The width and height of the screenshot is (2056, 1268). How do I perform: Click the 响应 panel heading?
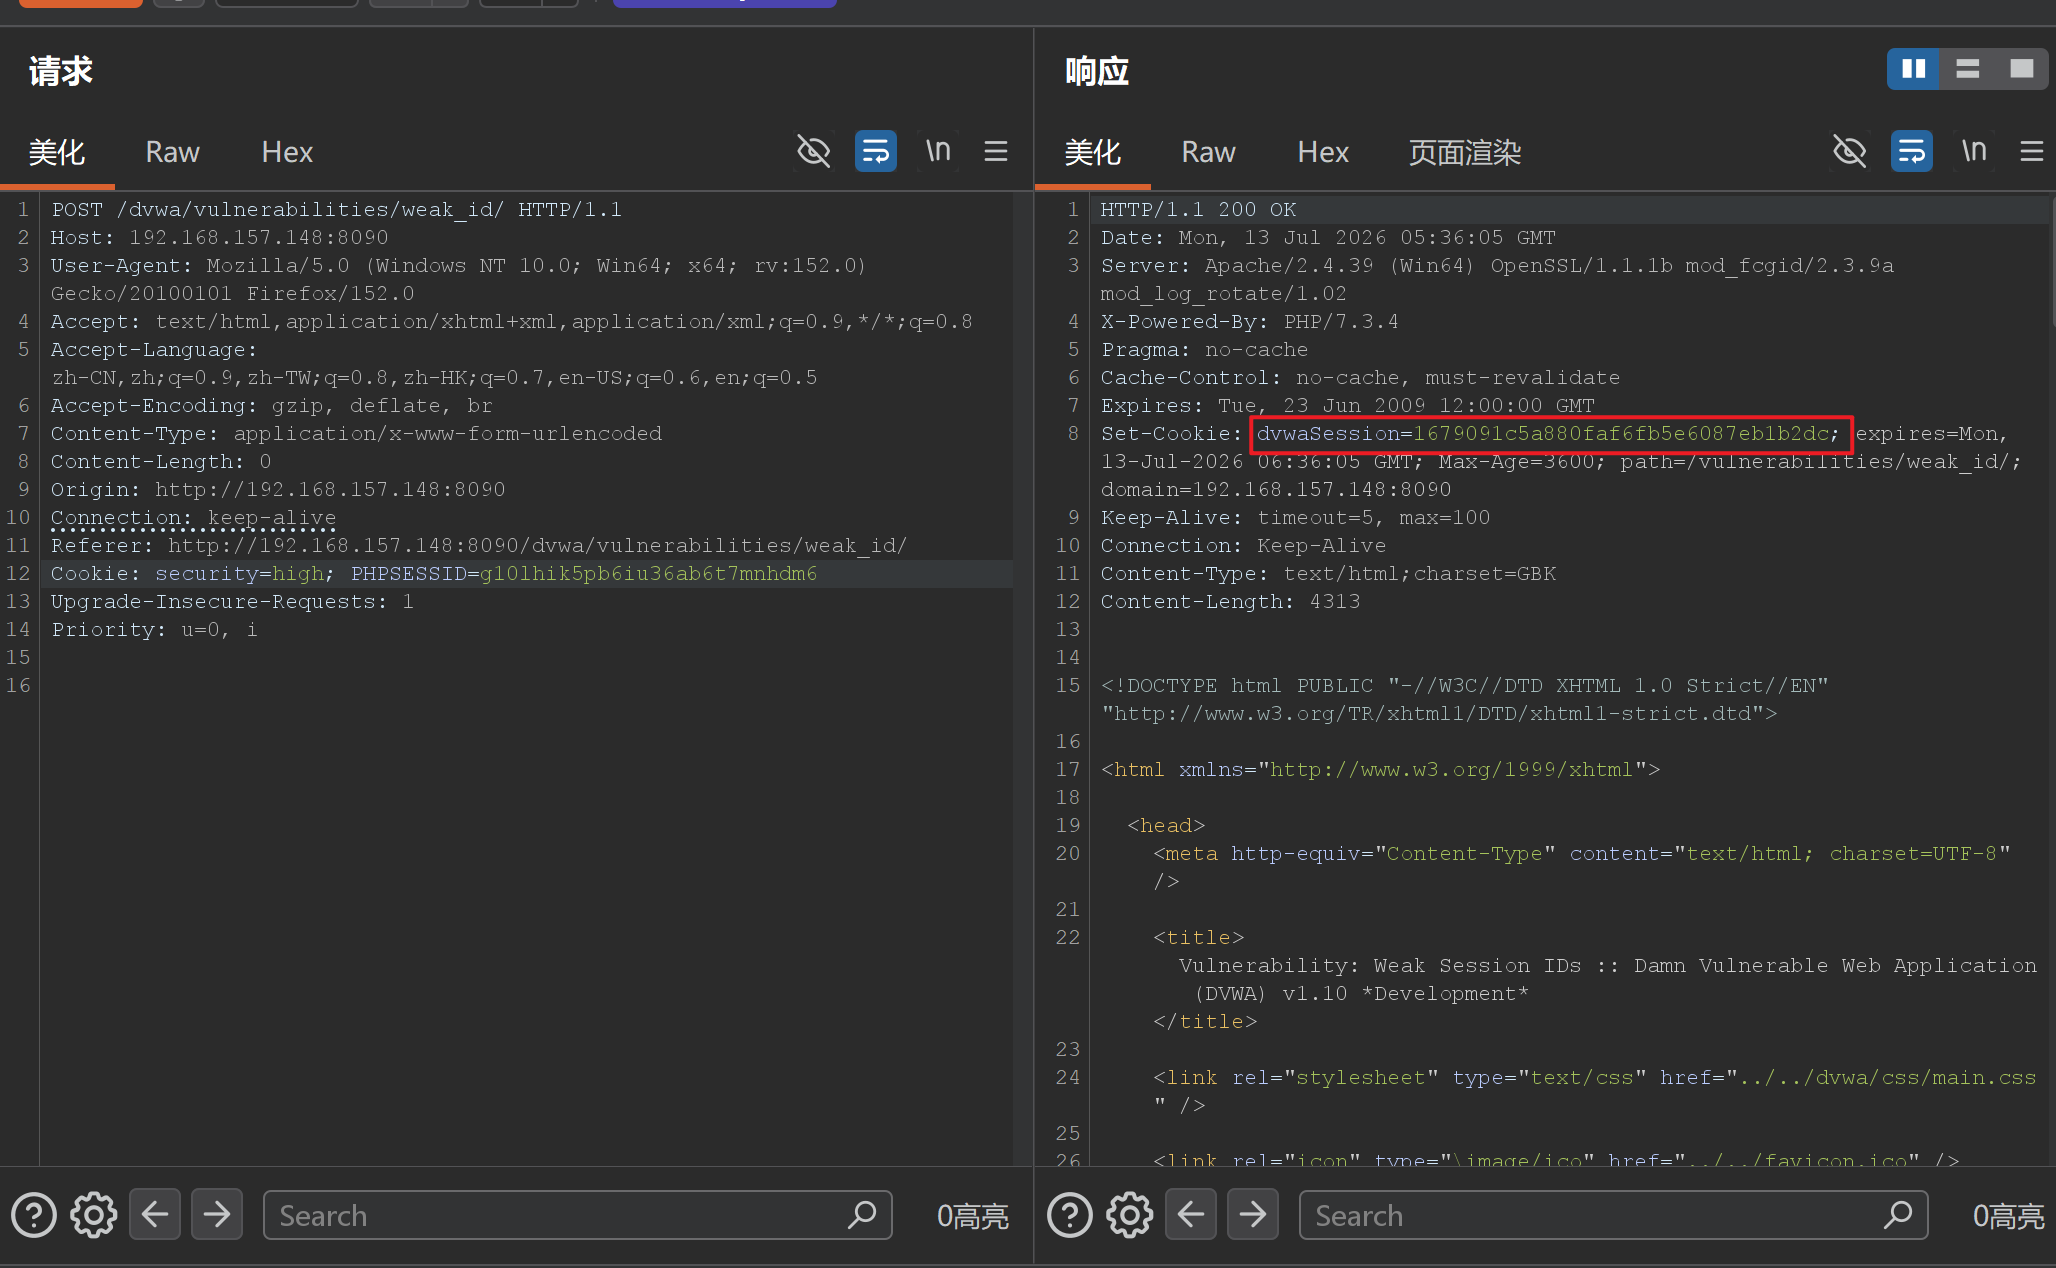tap(1097, 71)
